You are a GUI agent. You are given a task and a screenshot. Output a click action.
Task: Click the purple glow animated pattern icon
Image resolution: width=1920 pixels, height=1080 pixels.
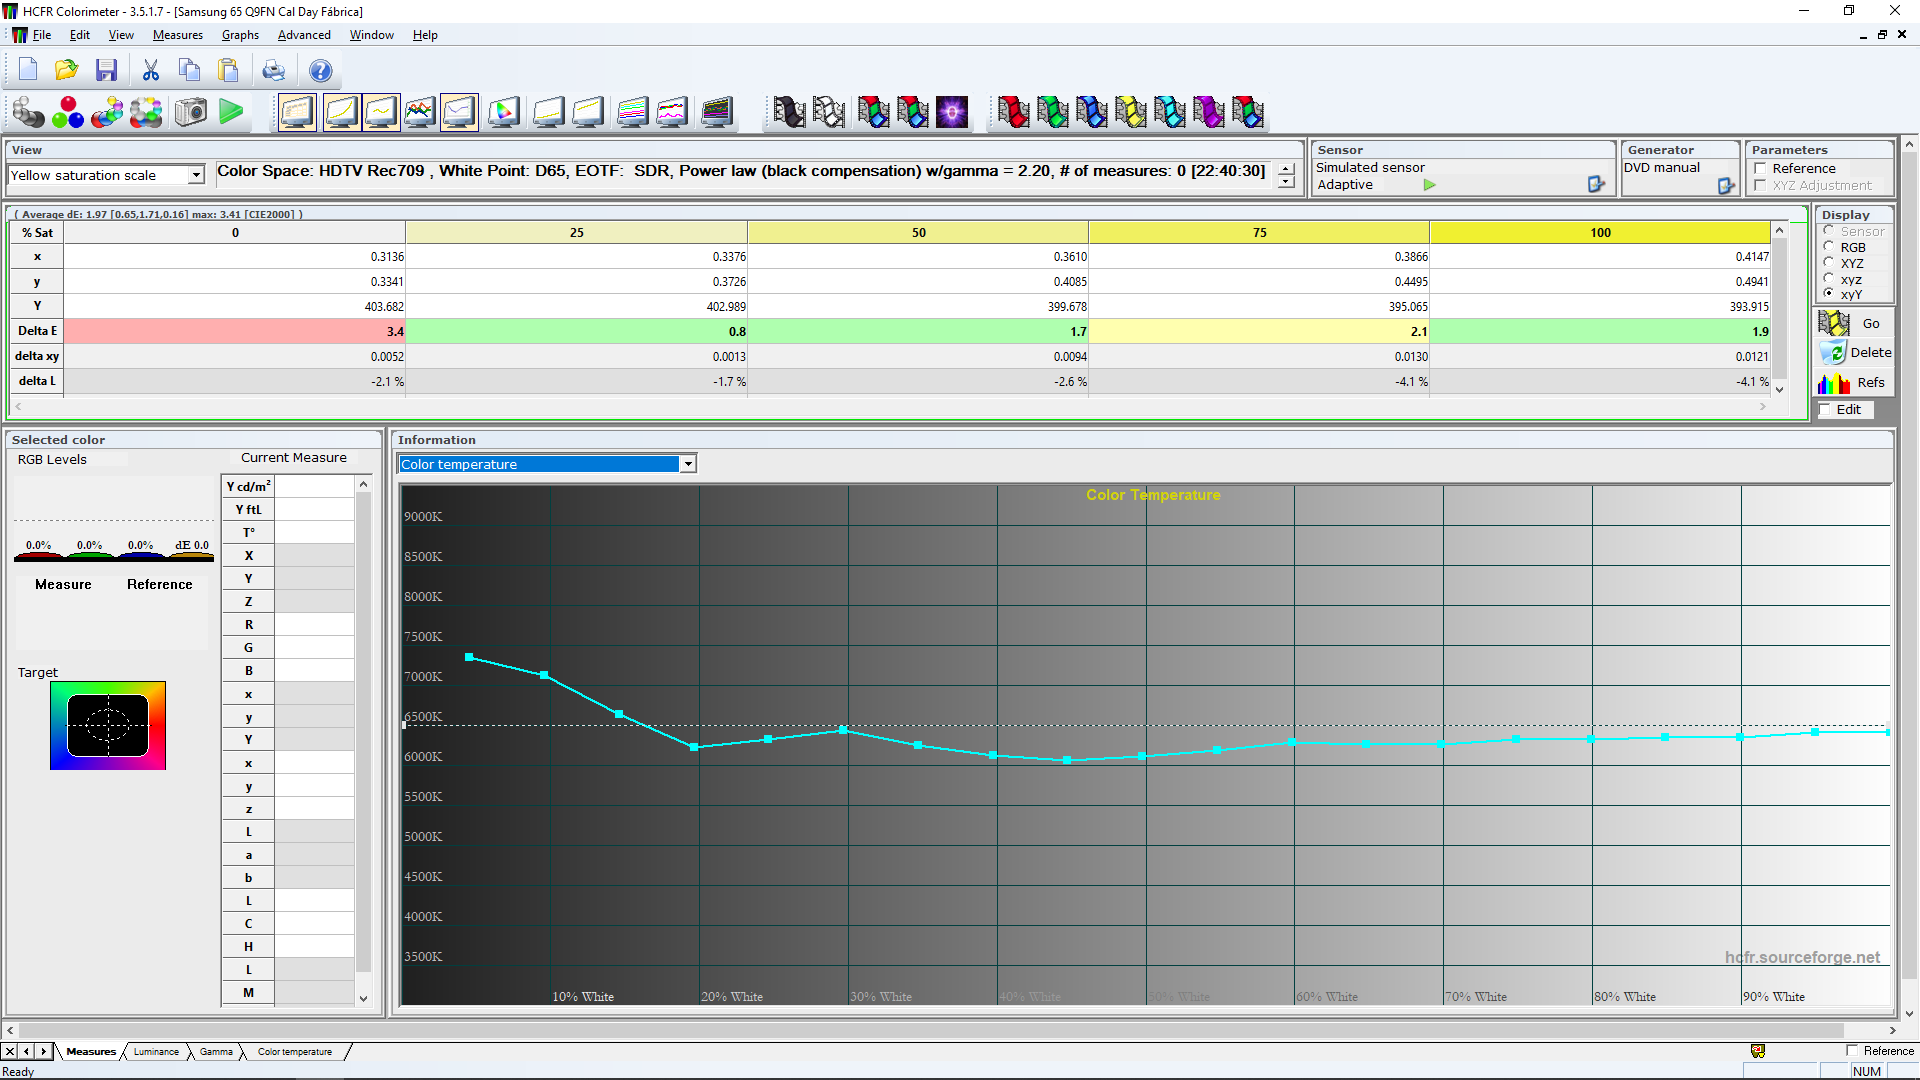click(x=951, y=112)
